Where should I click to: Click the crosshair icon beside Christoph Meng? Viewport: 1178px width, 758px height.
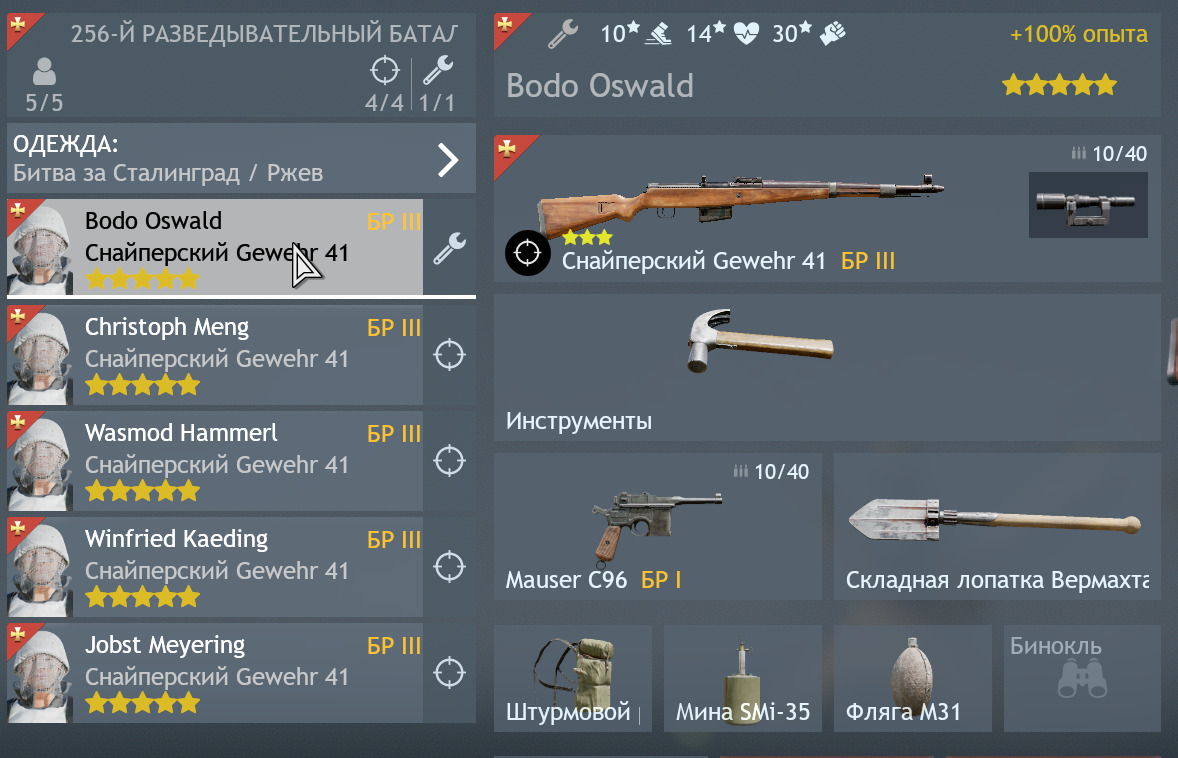pyautogui.click(x=449, y=355)
